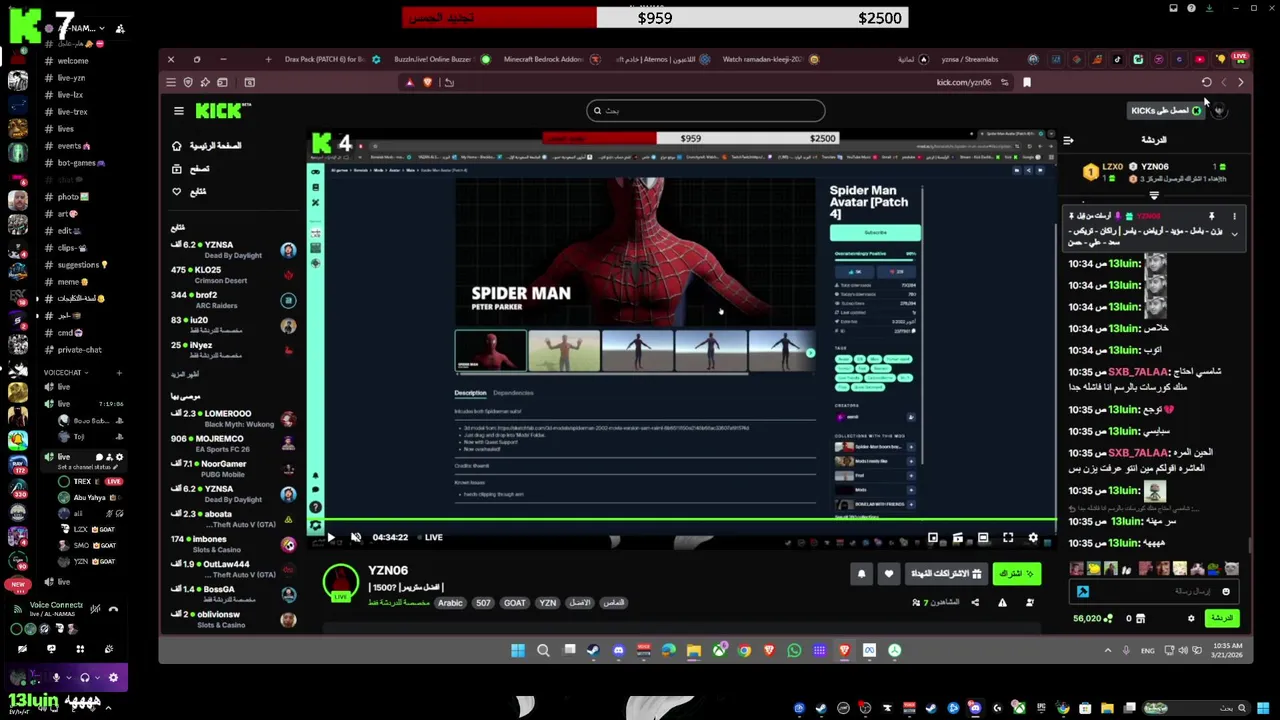This screenshot has height=720, width=1280.
Task: Open the pinned message more options menu
Action: click(1234, 216)
